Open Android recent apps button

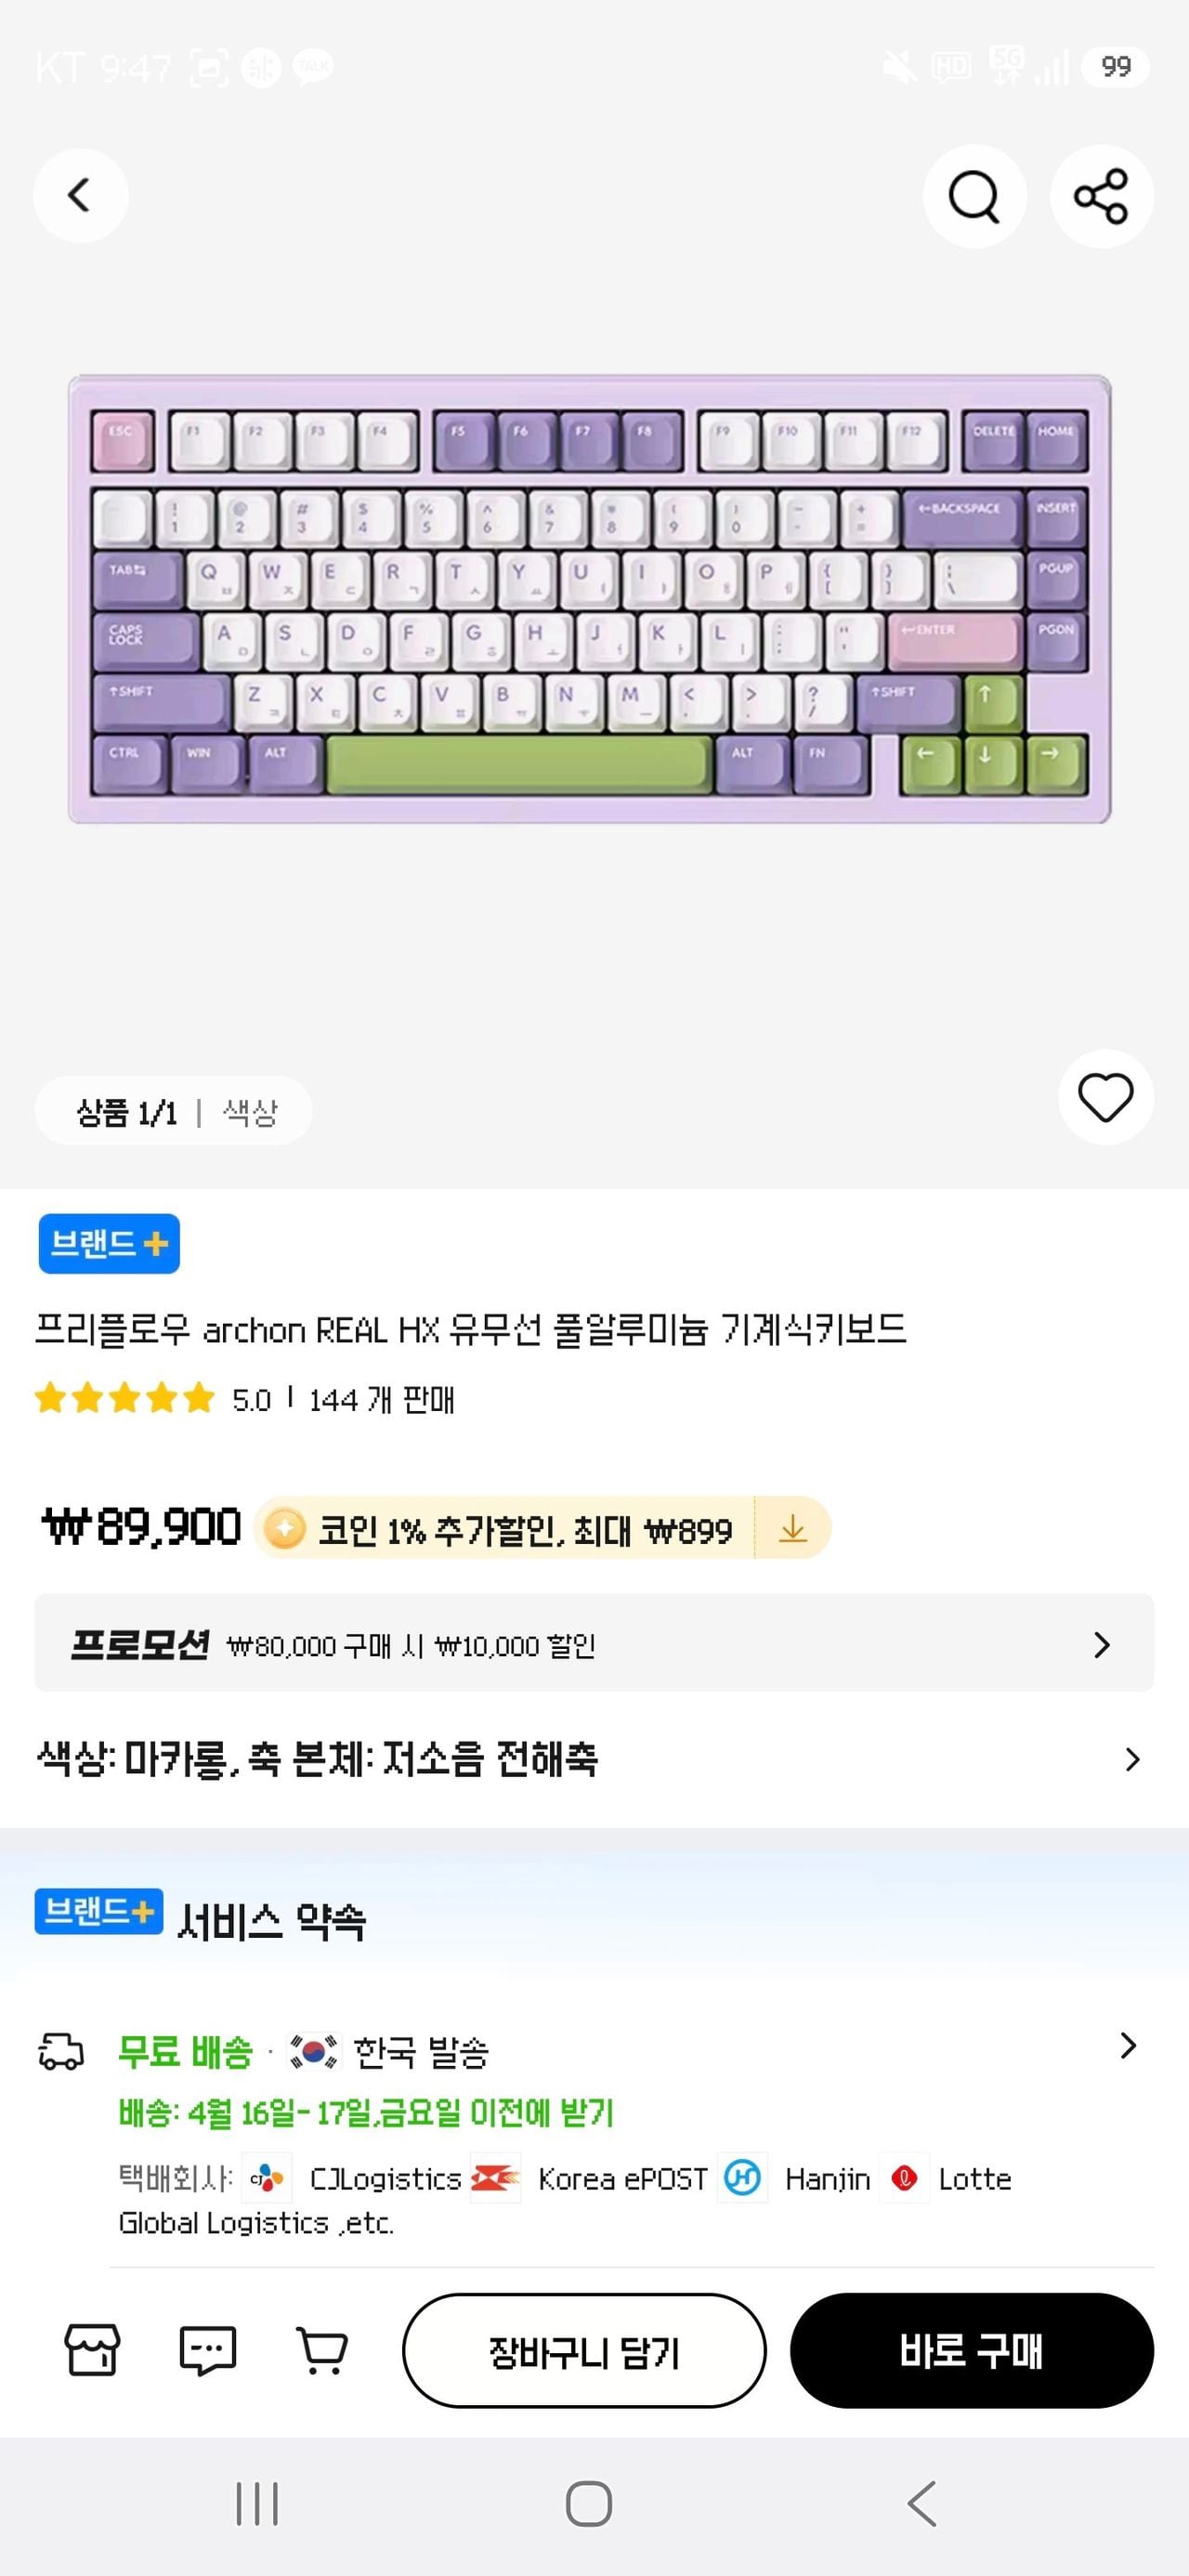257,2504
